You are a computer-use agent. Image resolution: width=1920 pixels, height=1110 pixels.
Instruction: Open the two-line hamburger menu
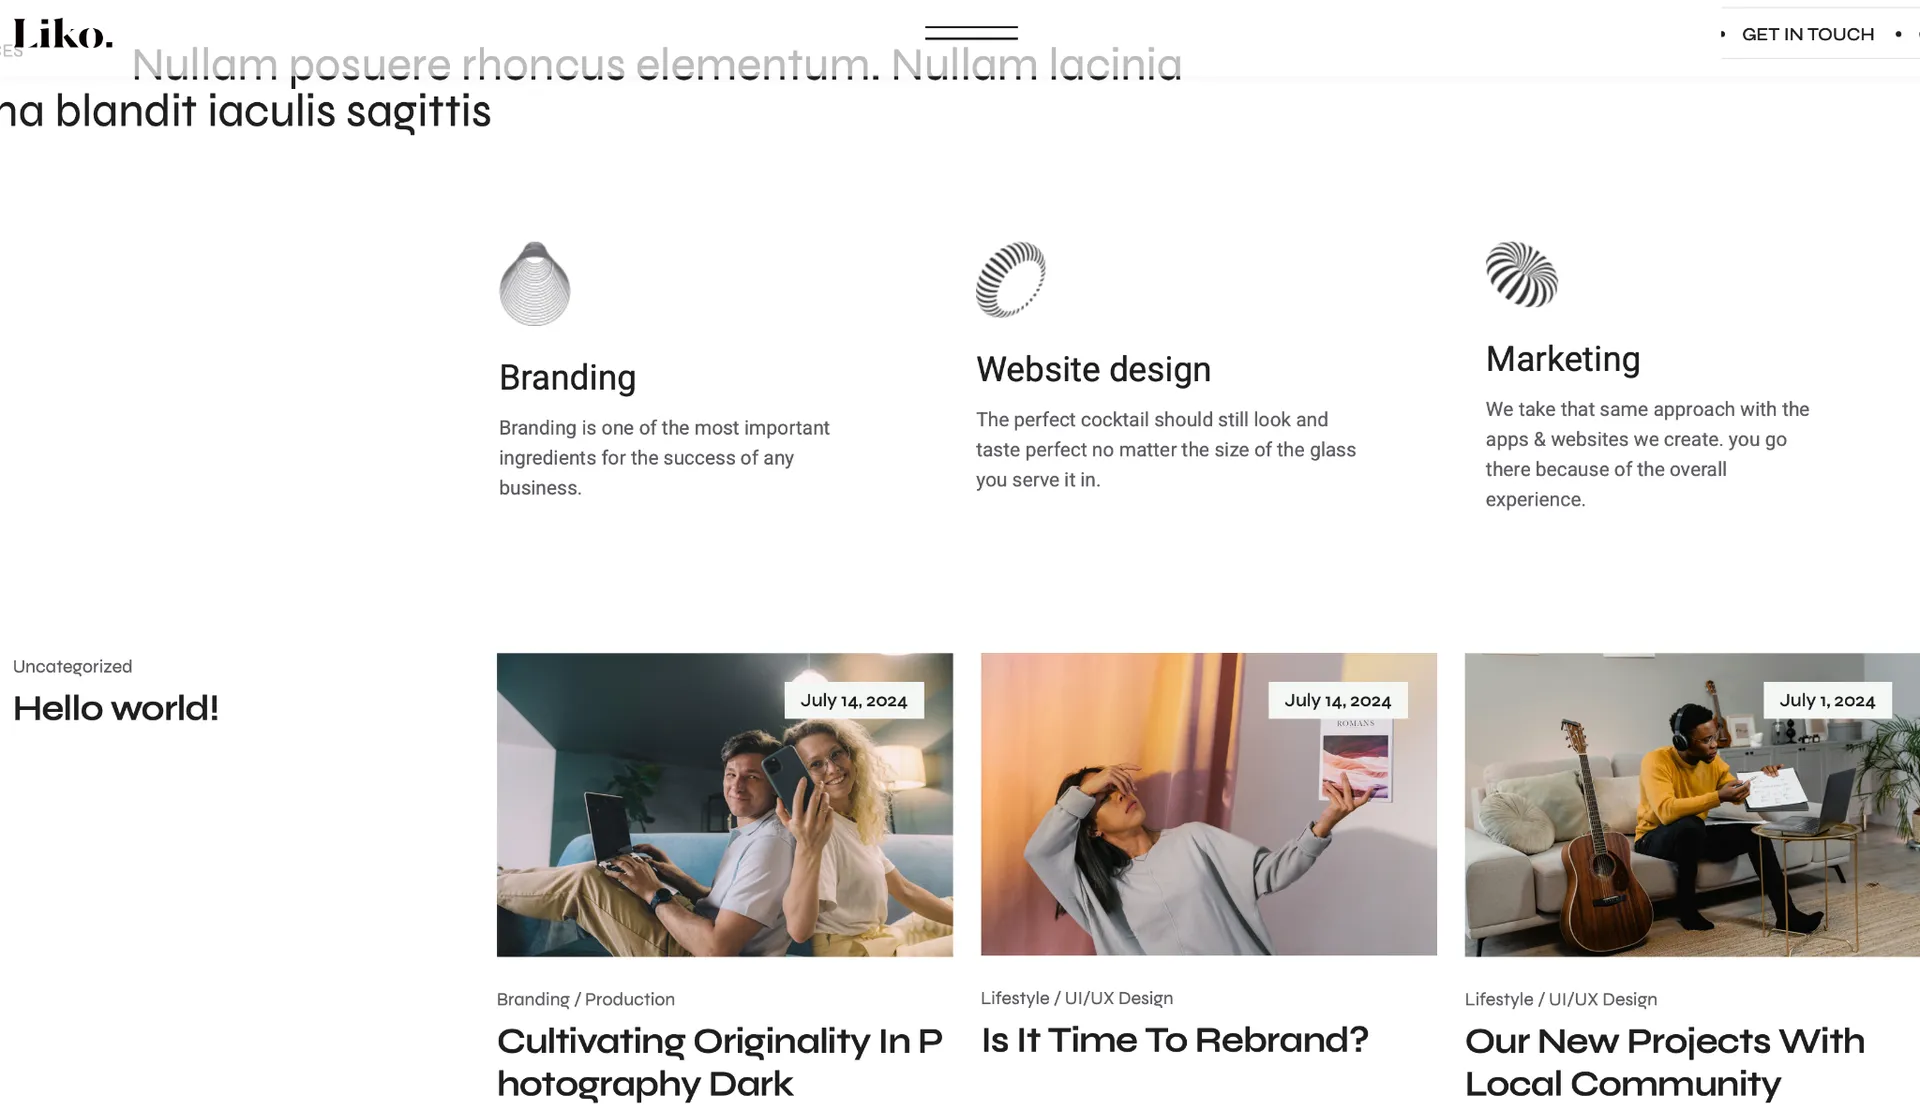click(x=971, y=33)
